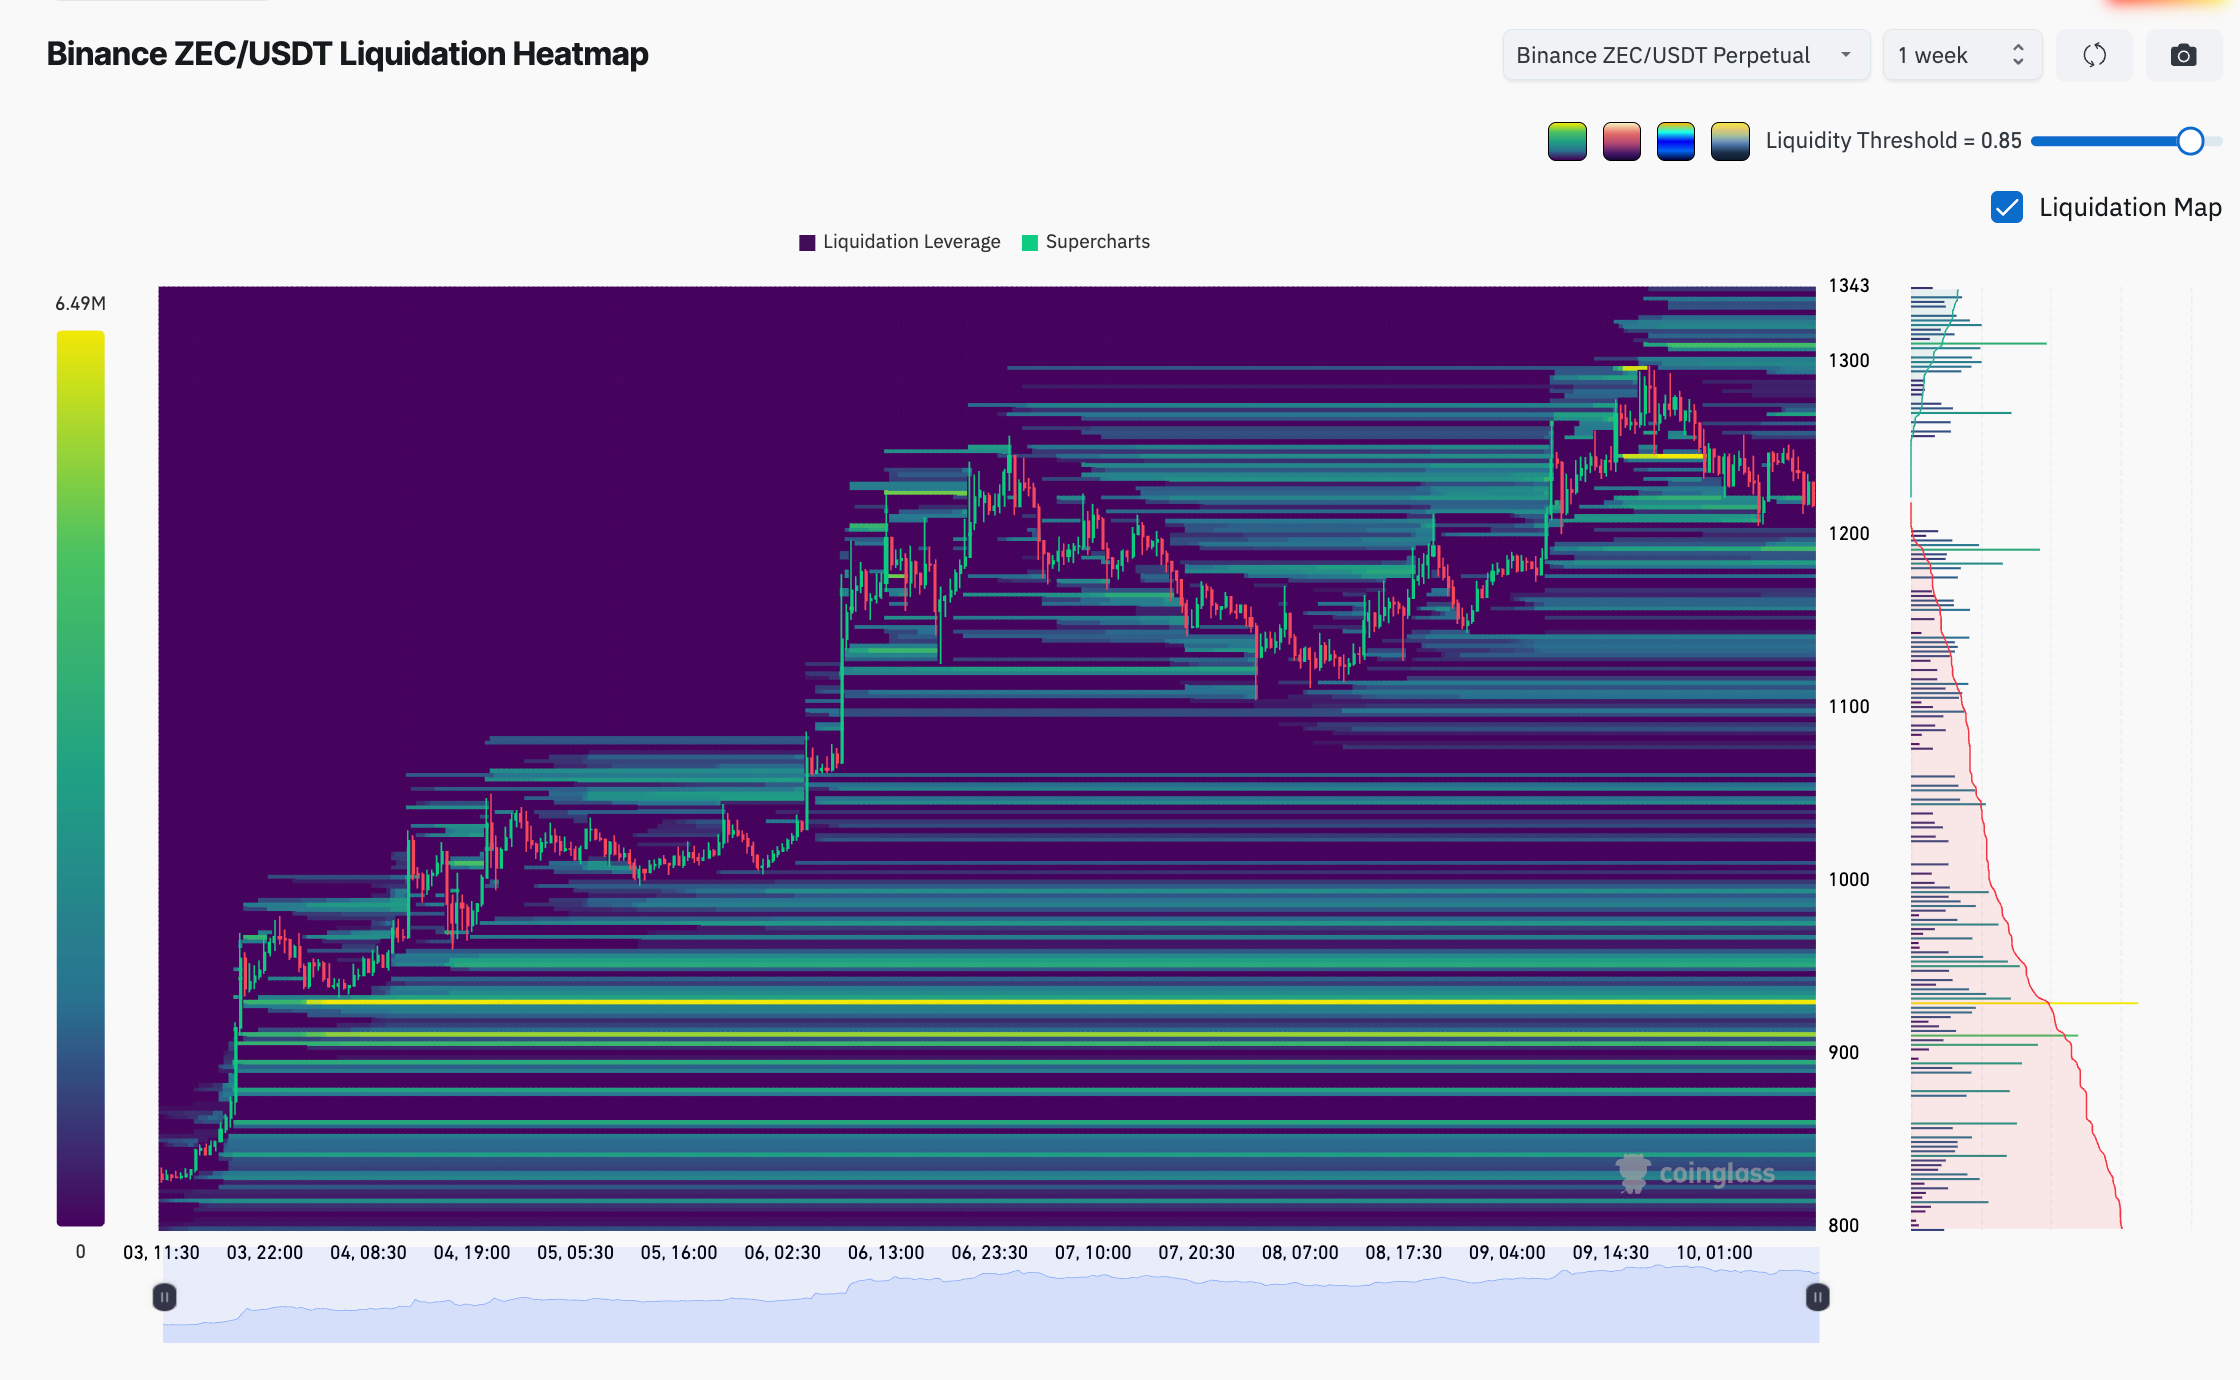
Task: Click the 08, 07:00 time axis label
Action: coord(1300,1253)
